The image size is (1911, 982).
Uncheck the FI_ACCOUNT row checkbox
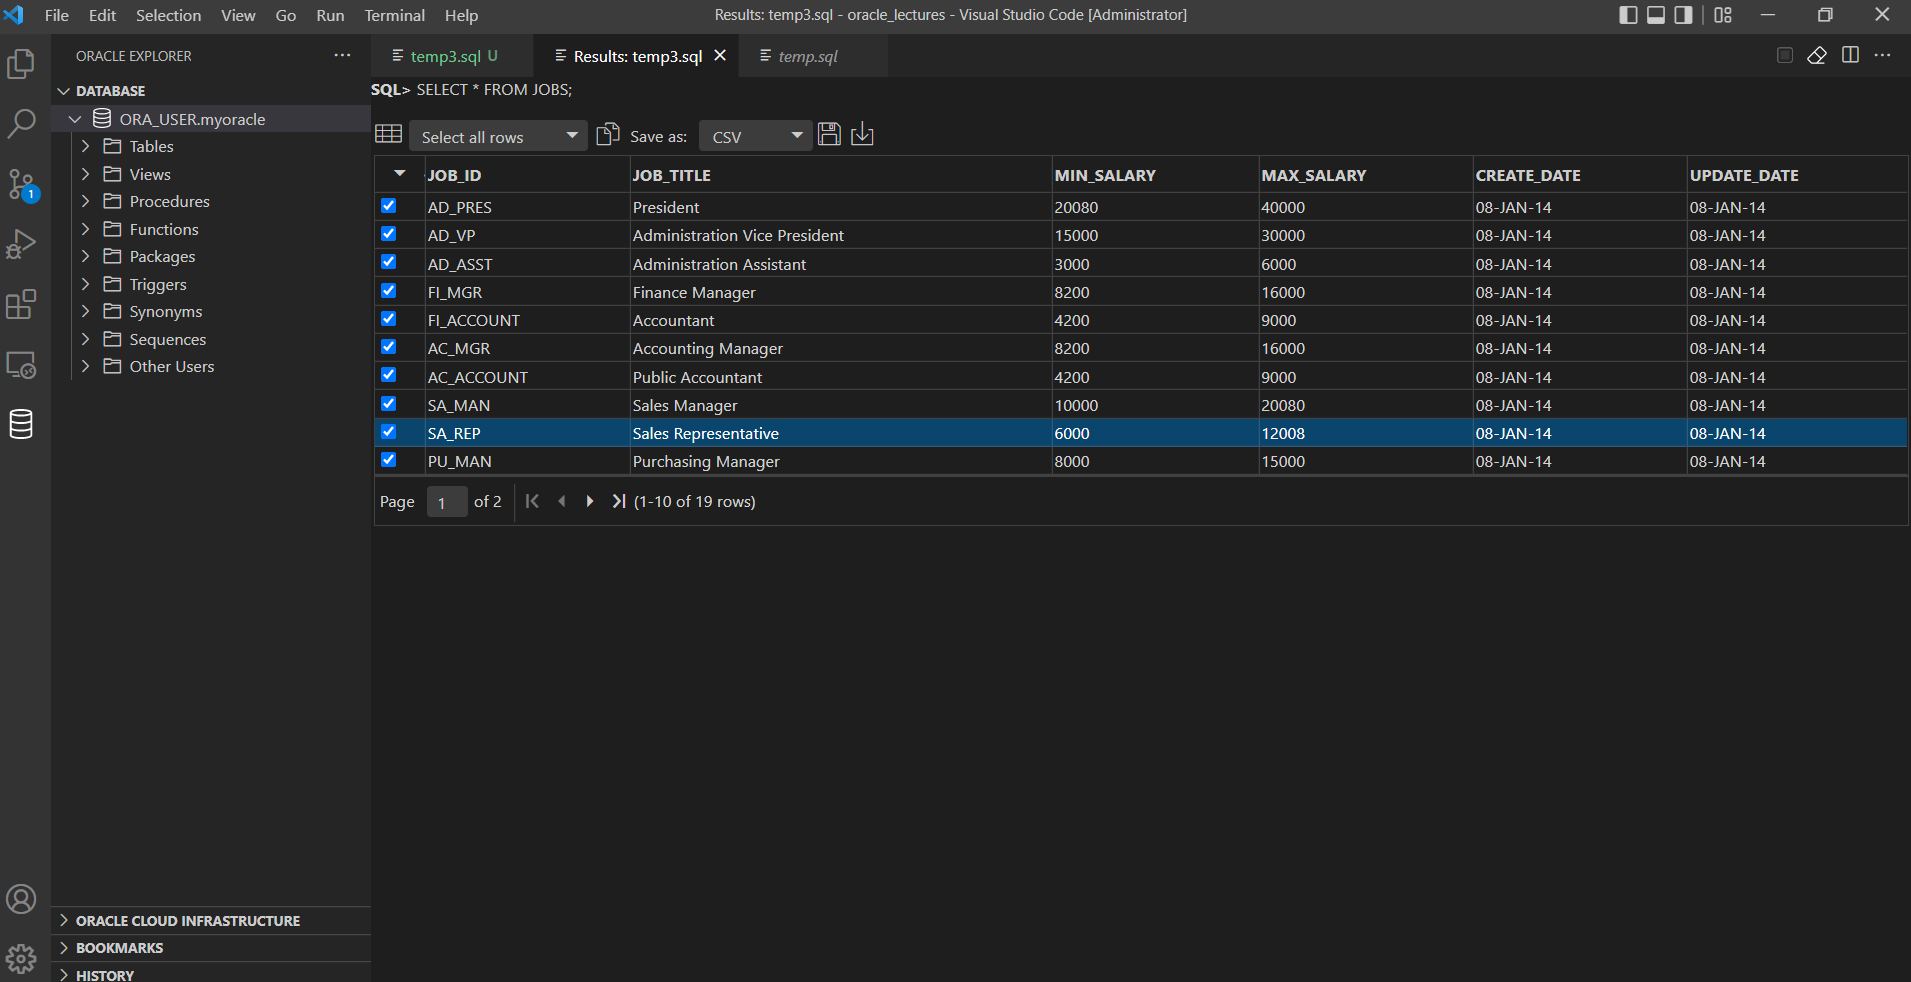(389, 318)
